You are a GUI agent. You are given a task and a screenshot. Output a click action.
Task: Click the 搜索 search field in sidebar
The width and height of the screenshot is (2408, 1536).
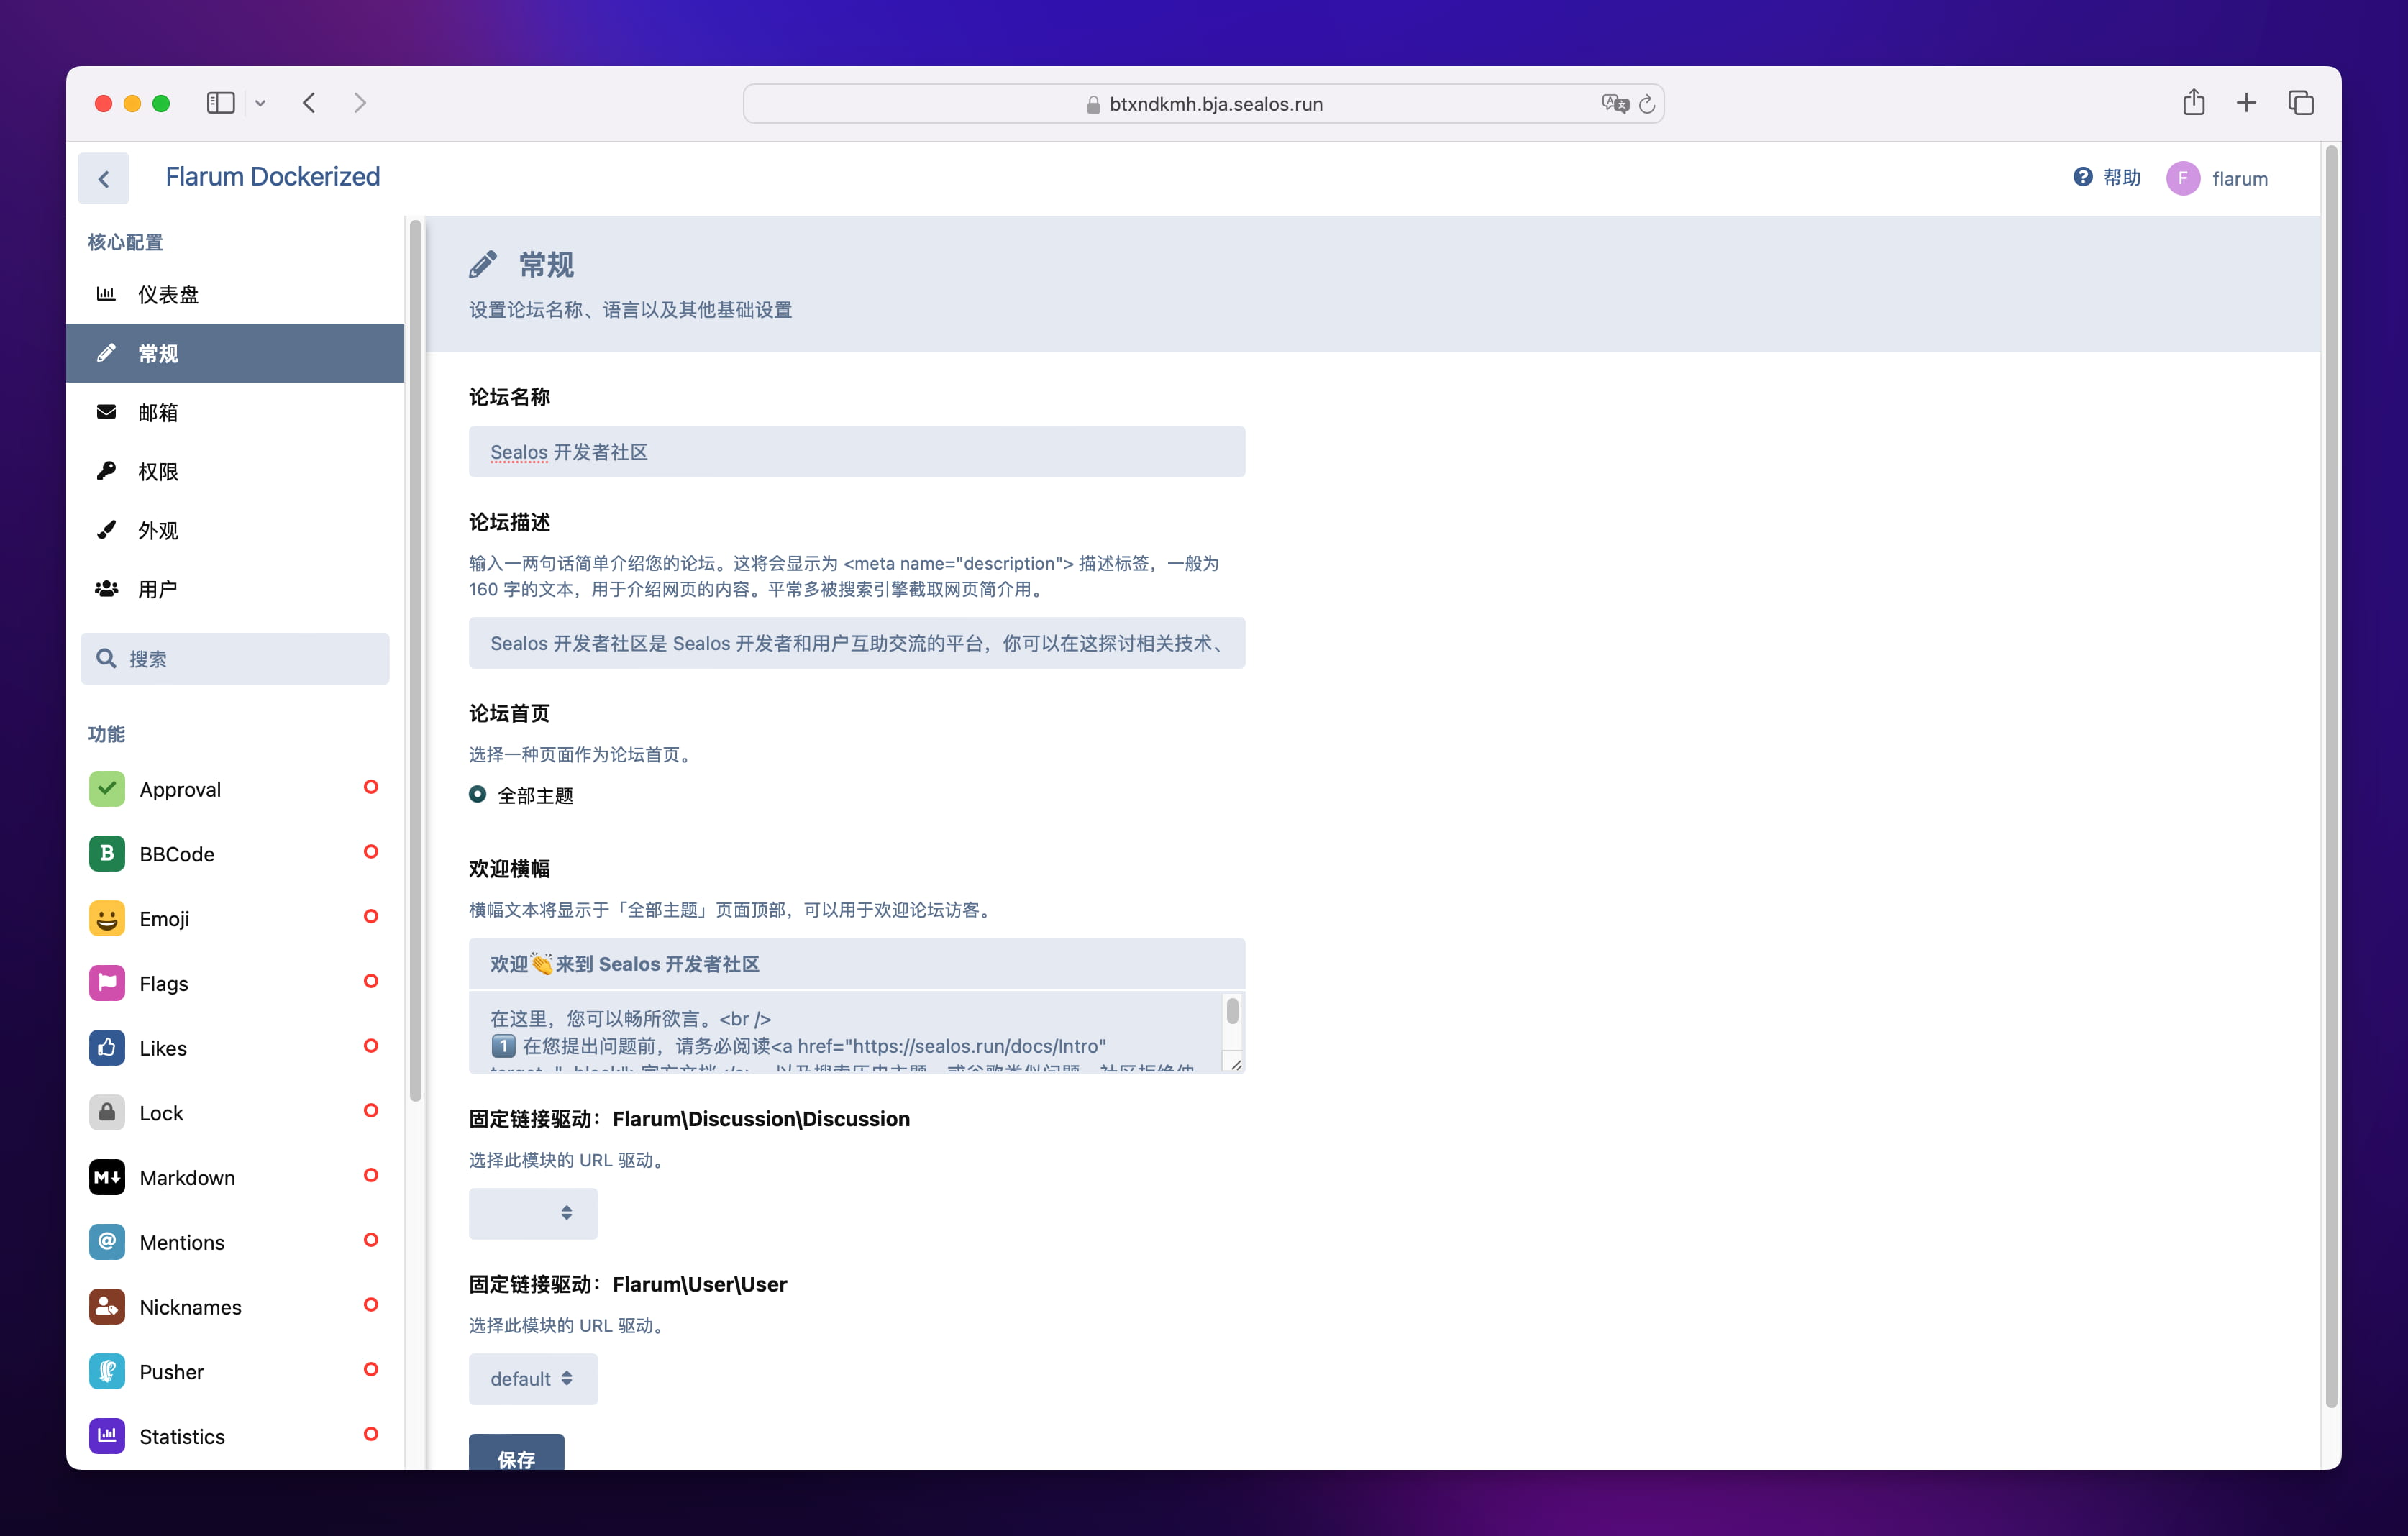(x=235, y=659)
